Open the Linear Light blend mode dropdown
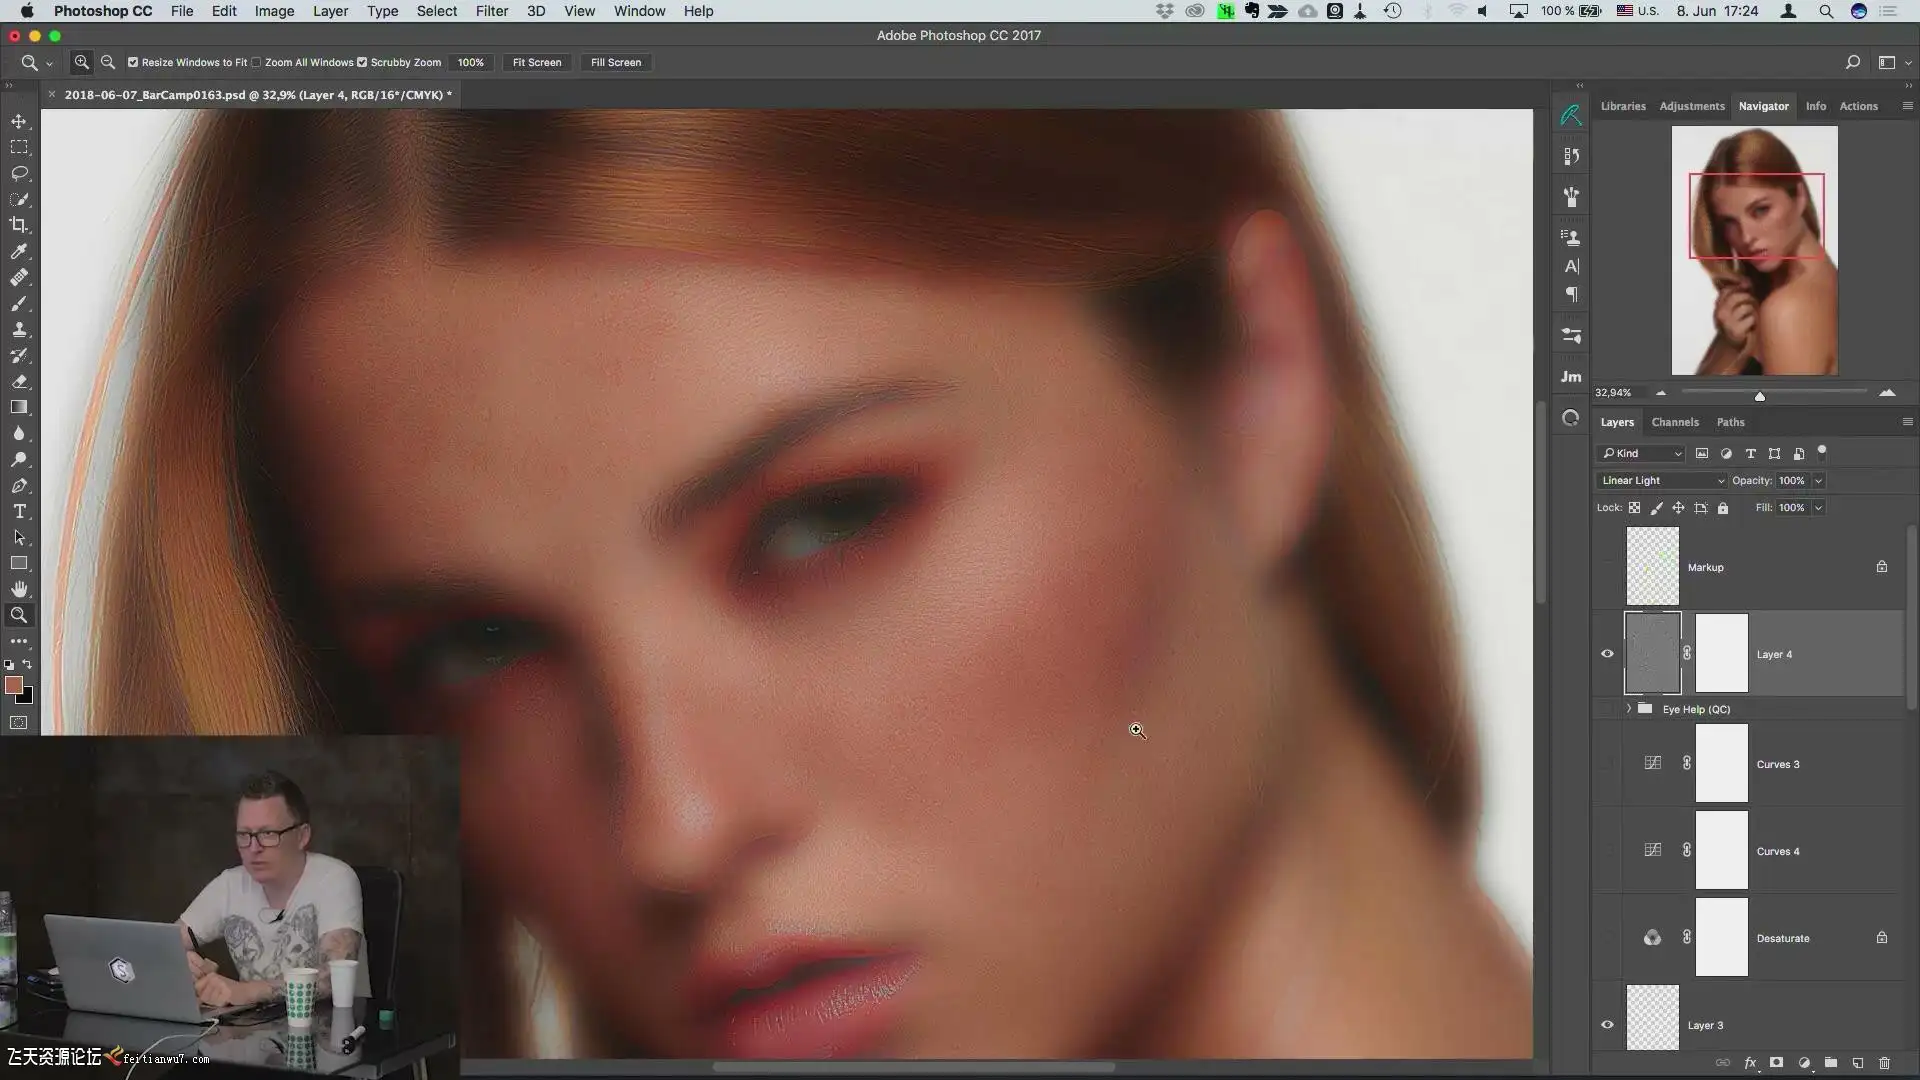 [1662, 481]
